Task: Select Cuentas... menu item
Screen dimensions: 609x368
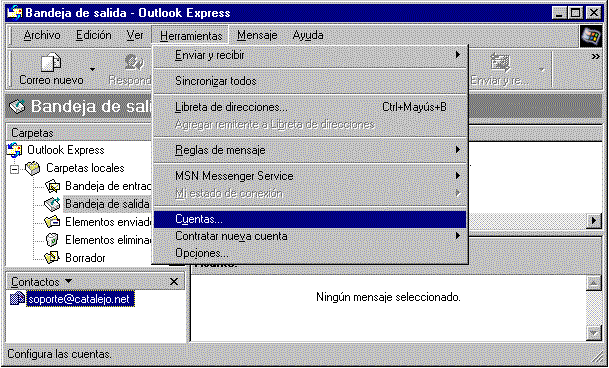Action: (310, 220)
